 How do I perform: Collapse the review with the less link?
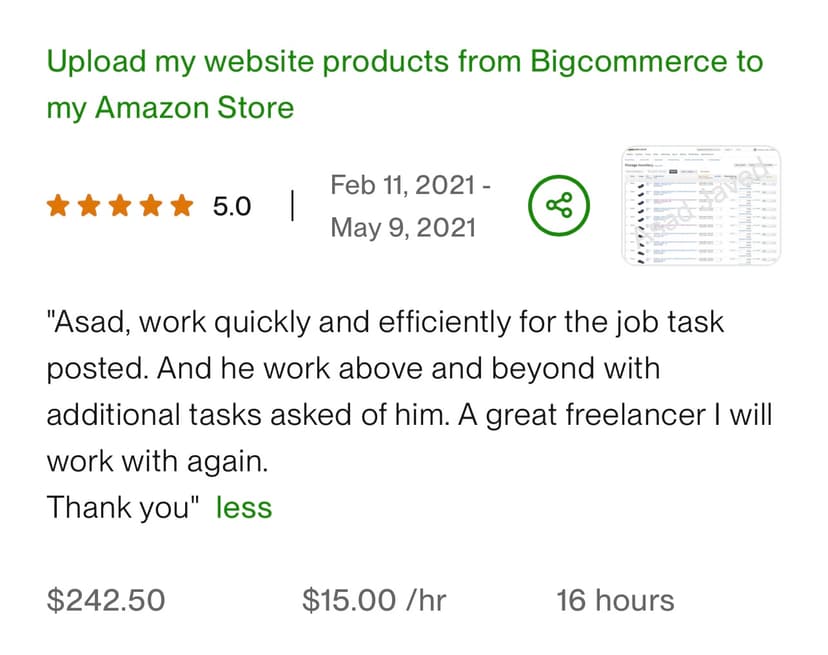point(244,507)
